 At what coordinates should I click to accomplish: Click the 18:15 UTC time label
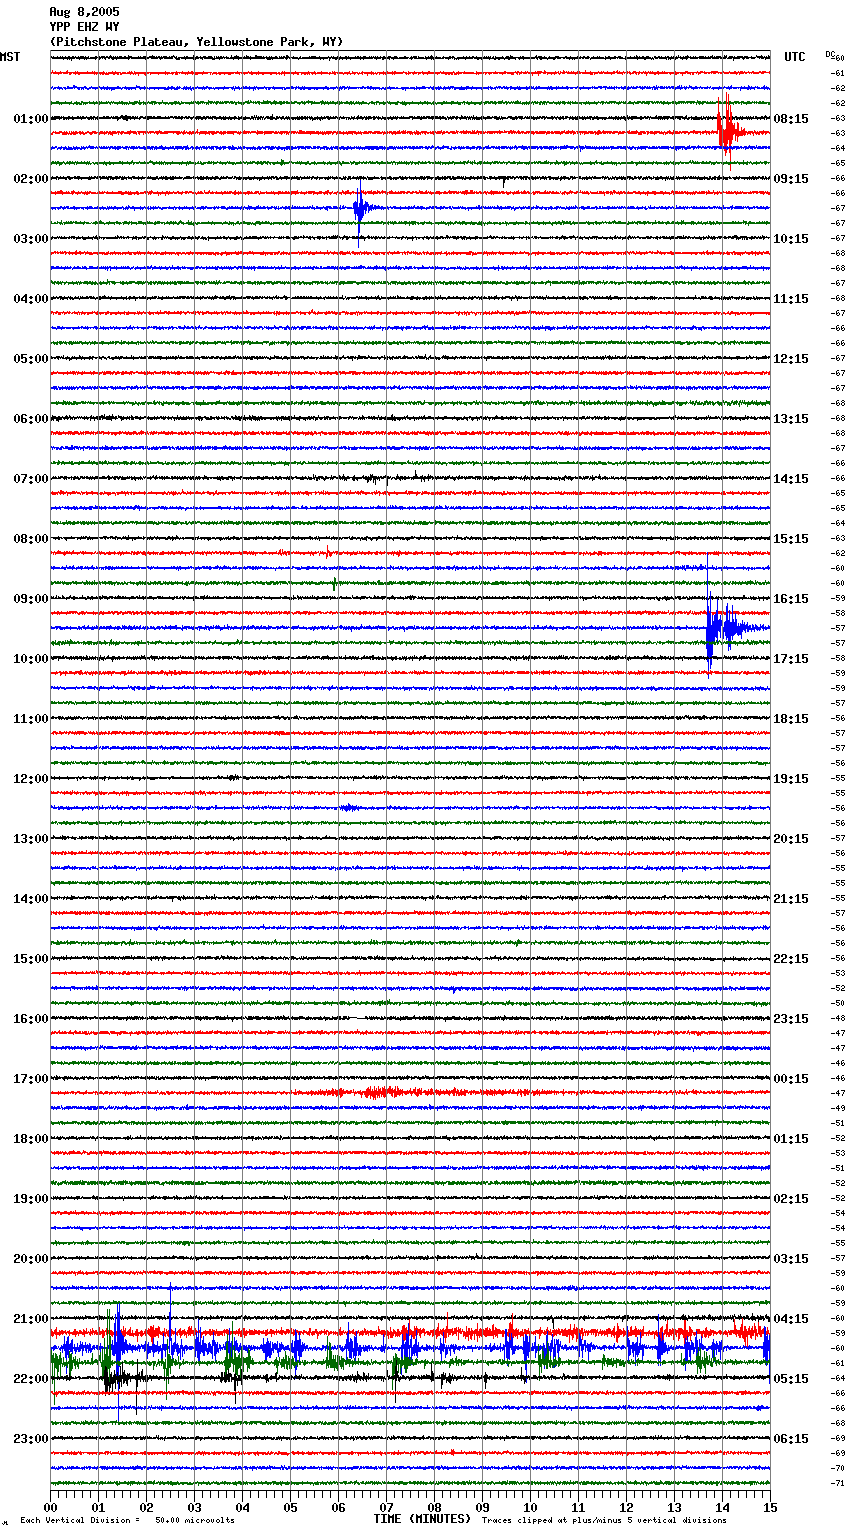pos(791,719)
